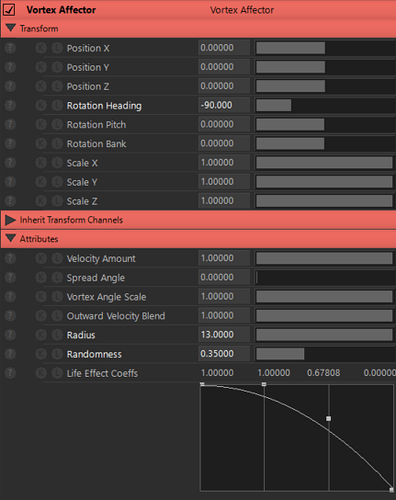Collapse the Transform section
Image resolution: width=396 pixels, height=500 pixels.
[11, 28]
